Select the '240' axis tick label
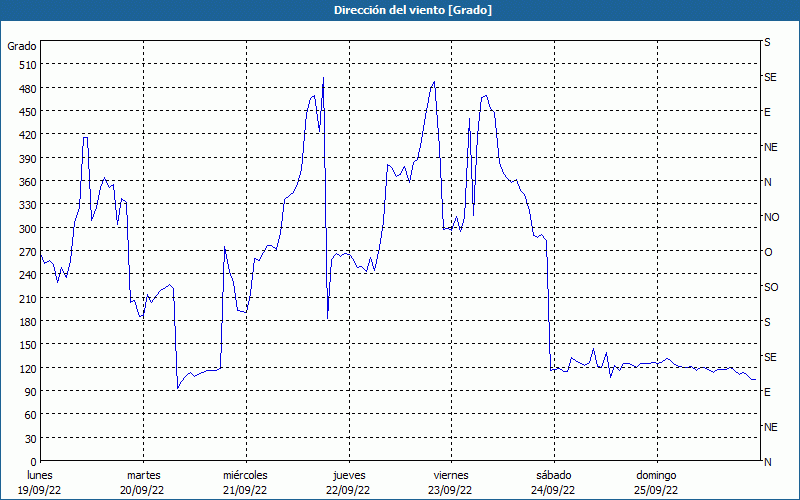The width and height of the screenshot is (800, 500). pos(28,276)
